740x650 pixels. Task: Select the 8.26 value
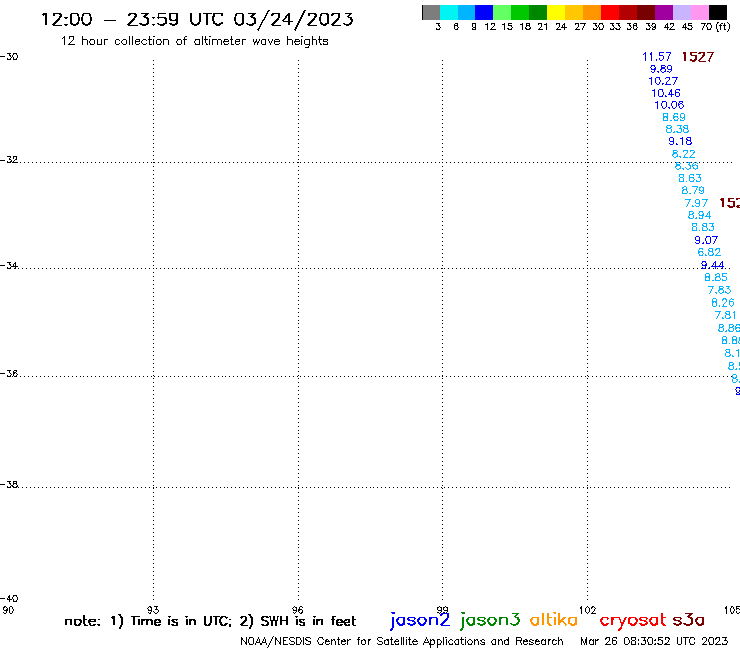coord(723,303)
